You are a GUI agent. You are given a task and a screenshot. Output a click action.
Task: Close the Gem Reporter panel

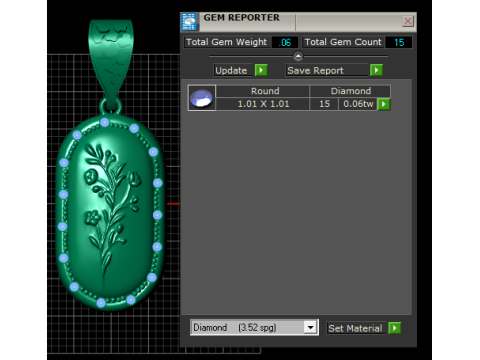(408, 21)
